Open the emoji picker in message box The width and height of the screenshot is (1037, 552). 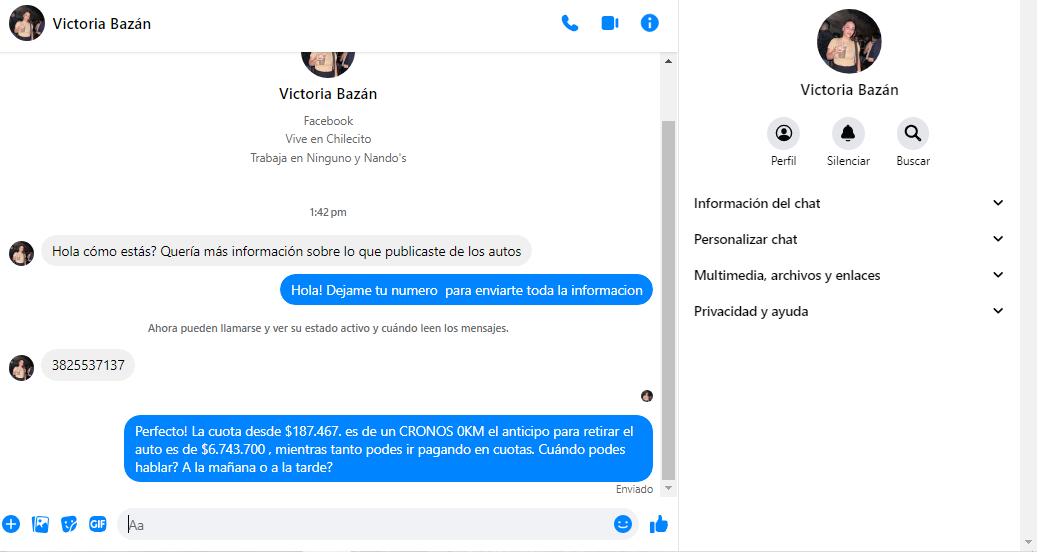pos(622,524)
